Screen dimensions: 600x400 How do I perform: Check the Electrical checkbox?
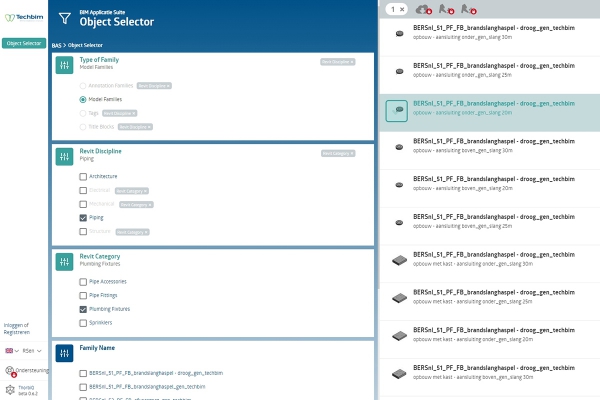click(x=83, y=190)
